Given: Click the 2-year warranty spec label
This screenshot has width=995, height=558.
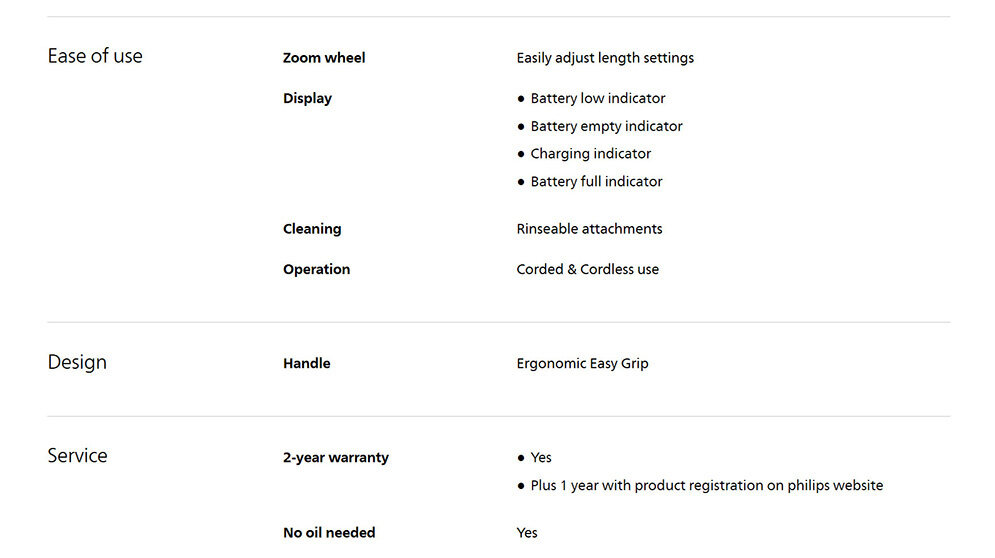Looking at the screenshot, I should pyautogui.click(x=336, y=458).
